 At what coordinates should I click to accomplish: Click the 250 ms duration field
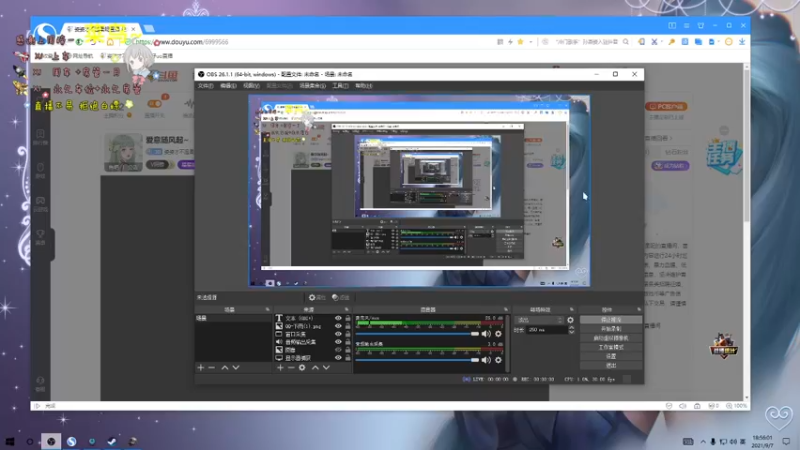546,330
